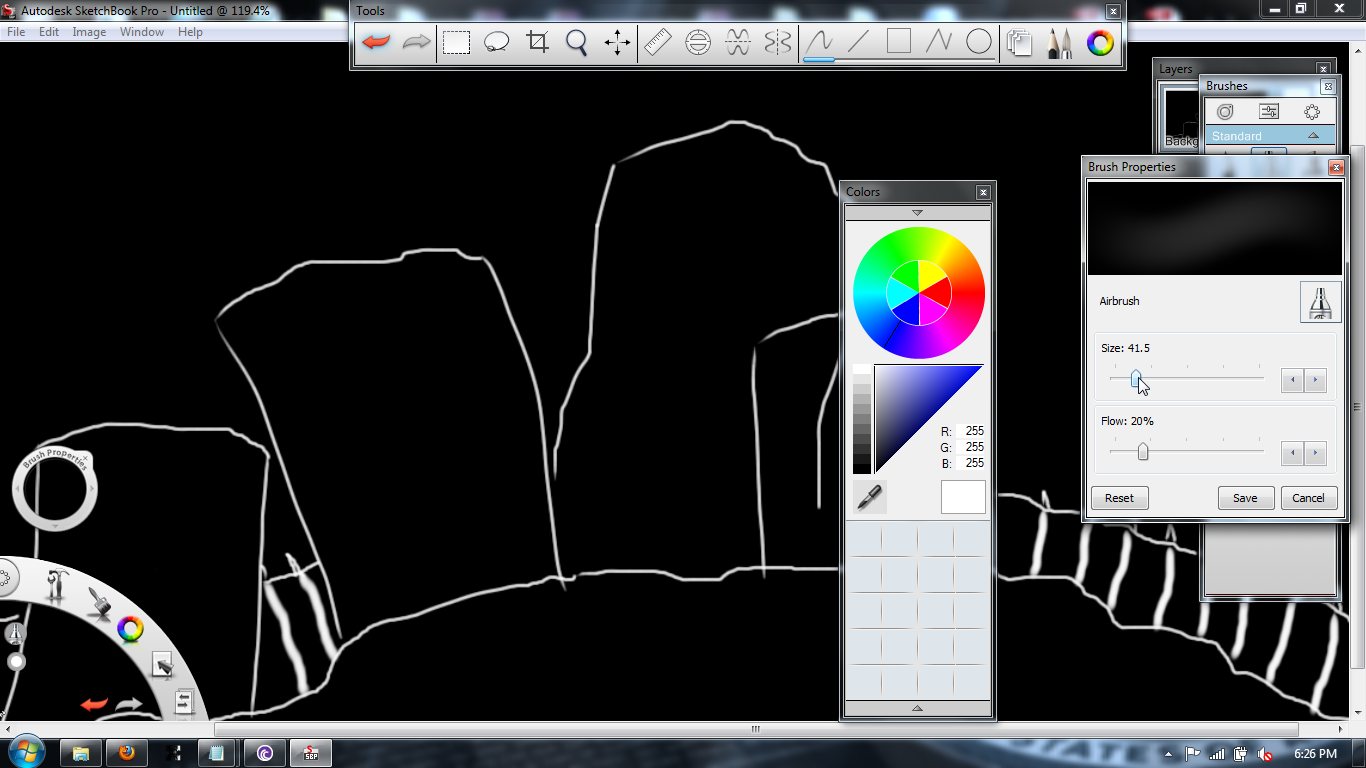The width and height of the screenshot is (1366, 768).
Task: Click the Undo arrow in the Tools bar
Action: 376,42
